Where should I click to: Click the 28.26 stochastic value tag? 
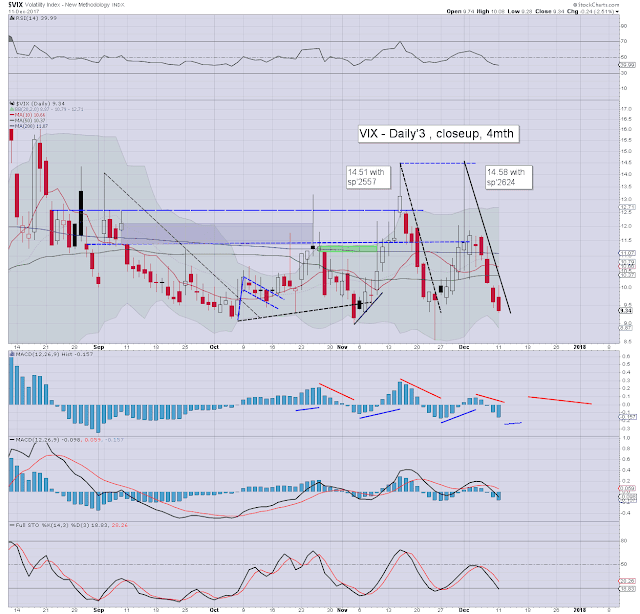pyautogui.click(x=627, y=581)
